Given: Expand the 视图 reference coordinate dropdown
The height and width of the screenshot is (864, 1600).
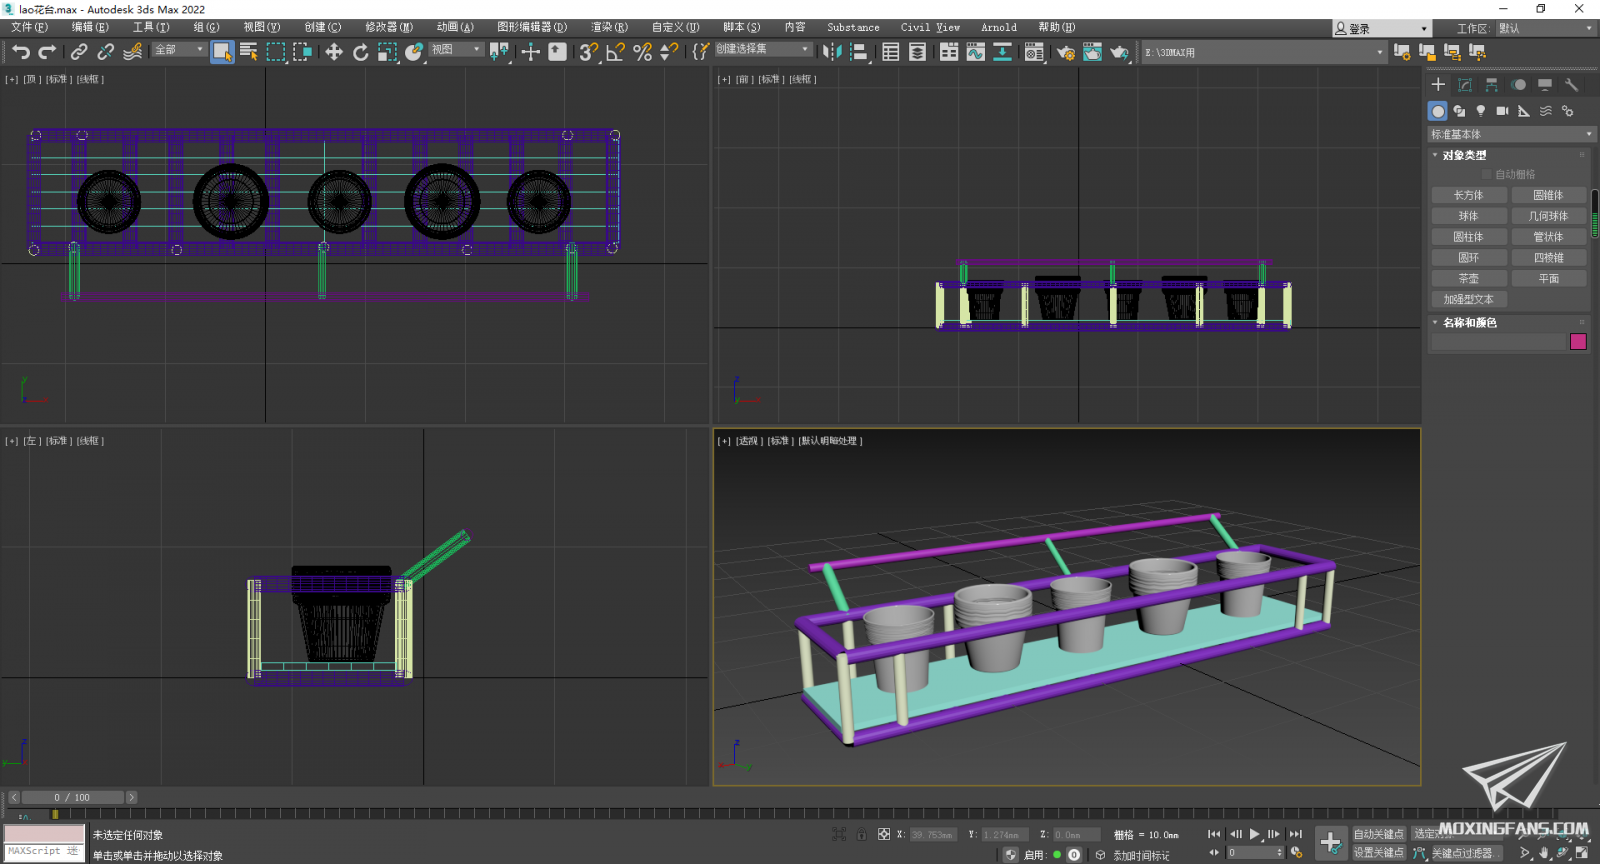Looking at the screenshot, I should (457, 49).
